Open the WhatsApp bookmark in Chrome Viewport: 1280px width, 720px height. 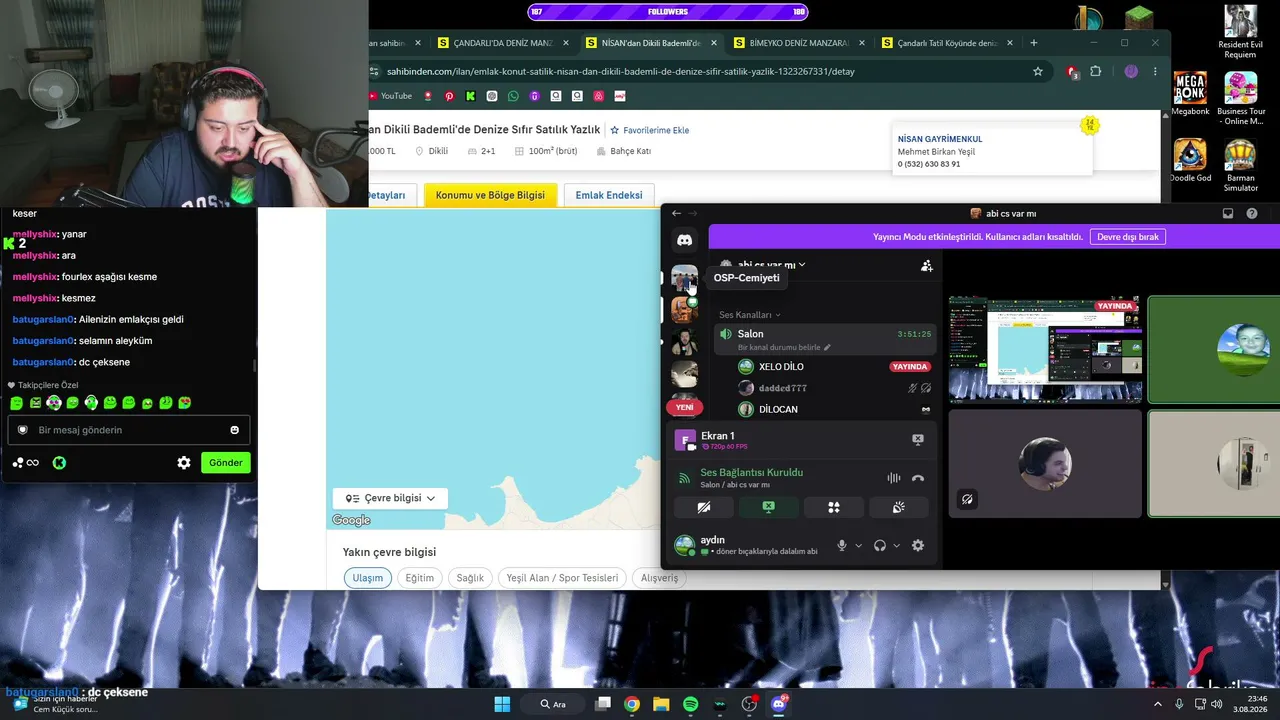[513, 96]
